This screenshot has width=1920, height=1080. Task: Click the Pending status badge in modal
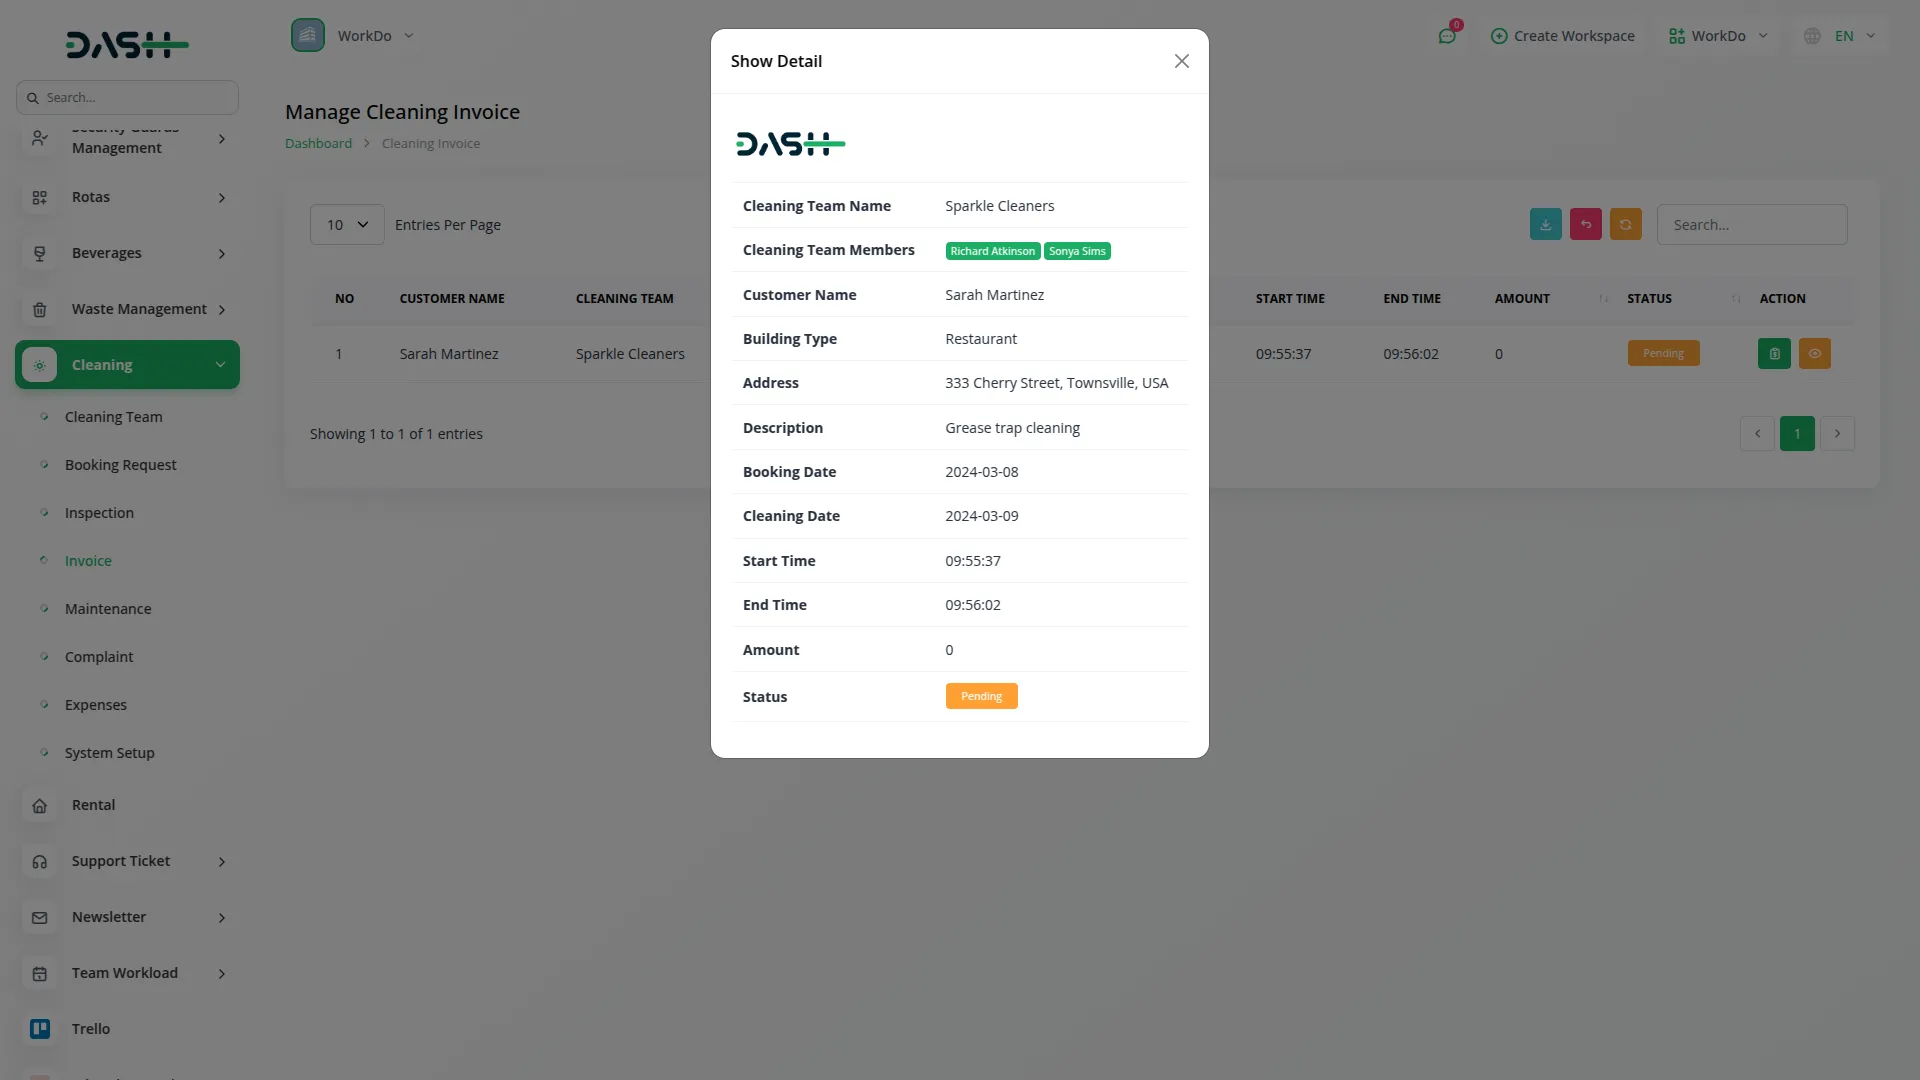[981, 697]
